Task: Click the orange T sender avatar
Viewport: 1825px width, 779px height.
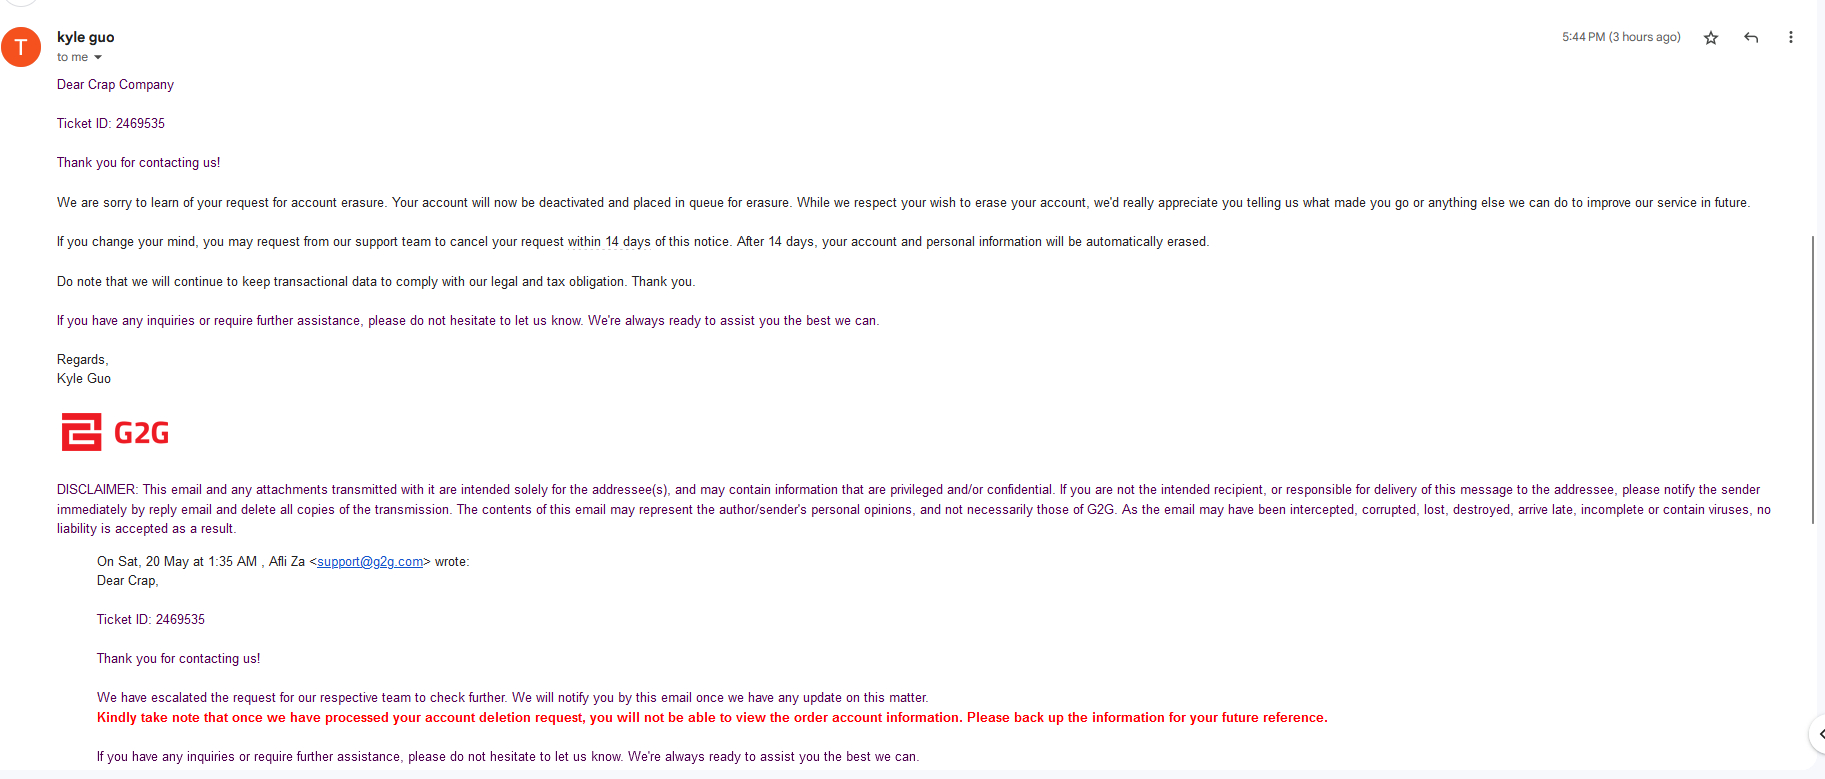Action: 21,47
